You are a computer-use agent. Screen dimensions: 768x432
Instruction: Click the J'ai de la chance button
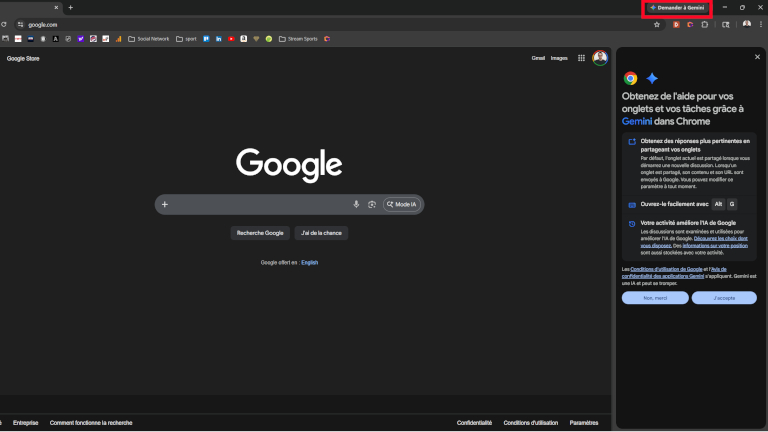[321, 233]
